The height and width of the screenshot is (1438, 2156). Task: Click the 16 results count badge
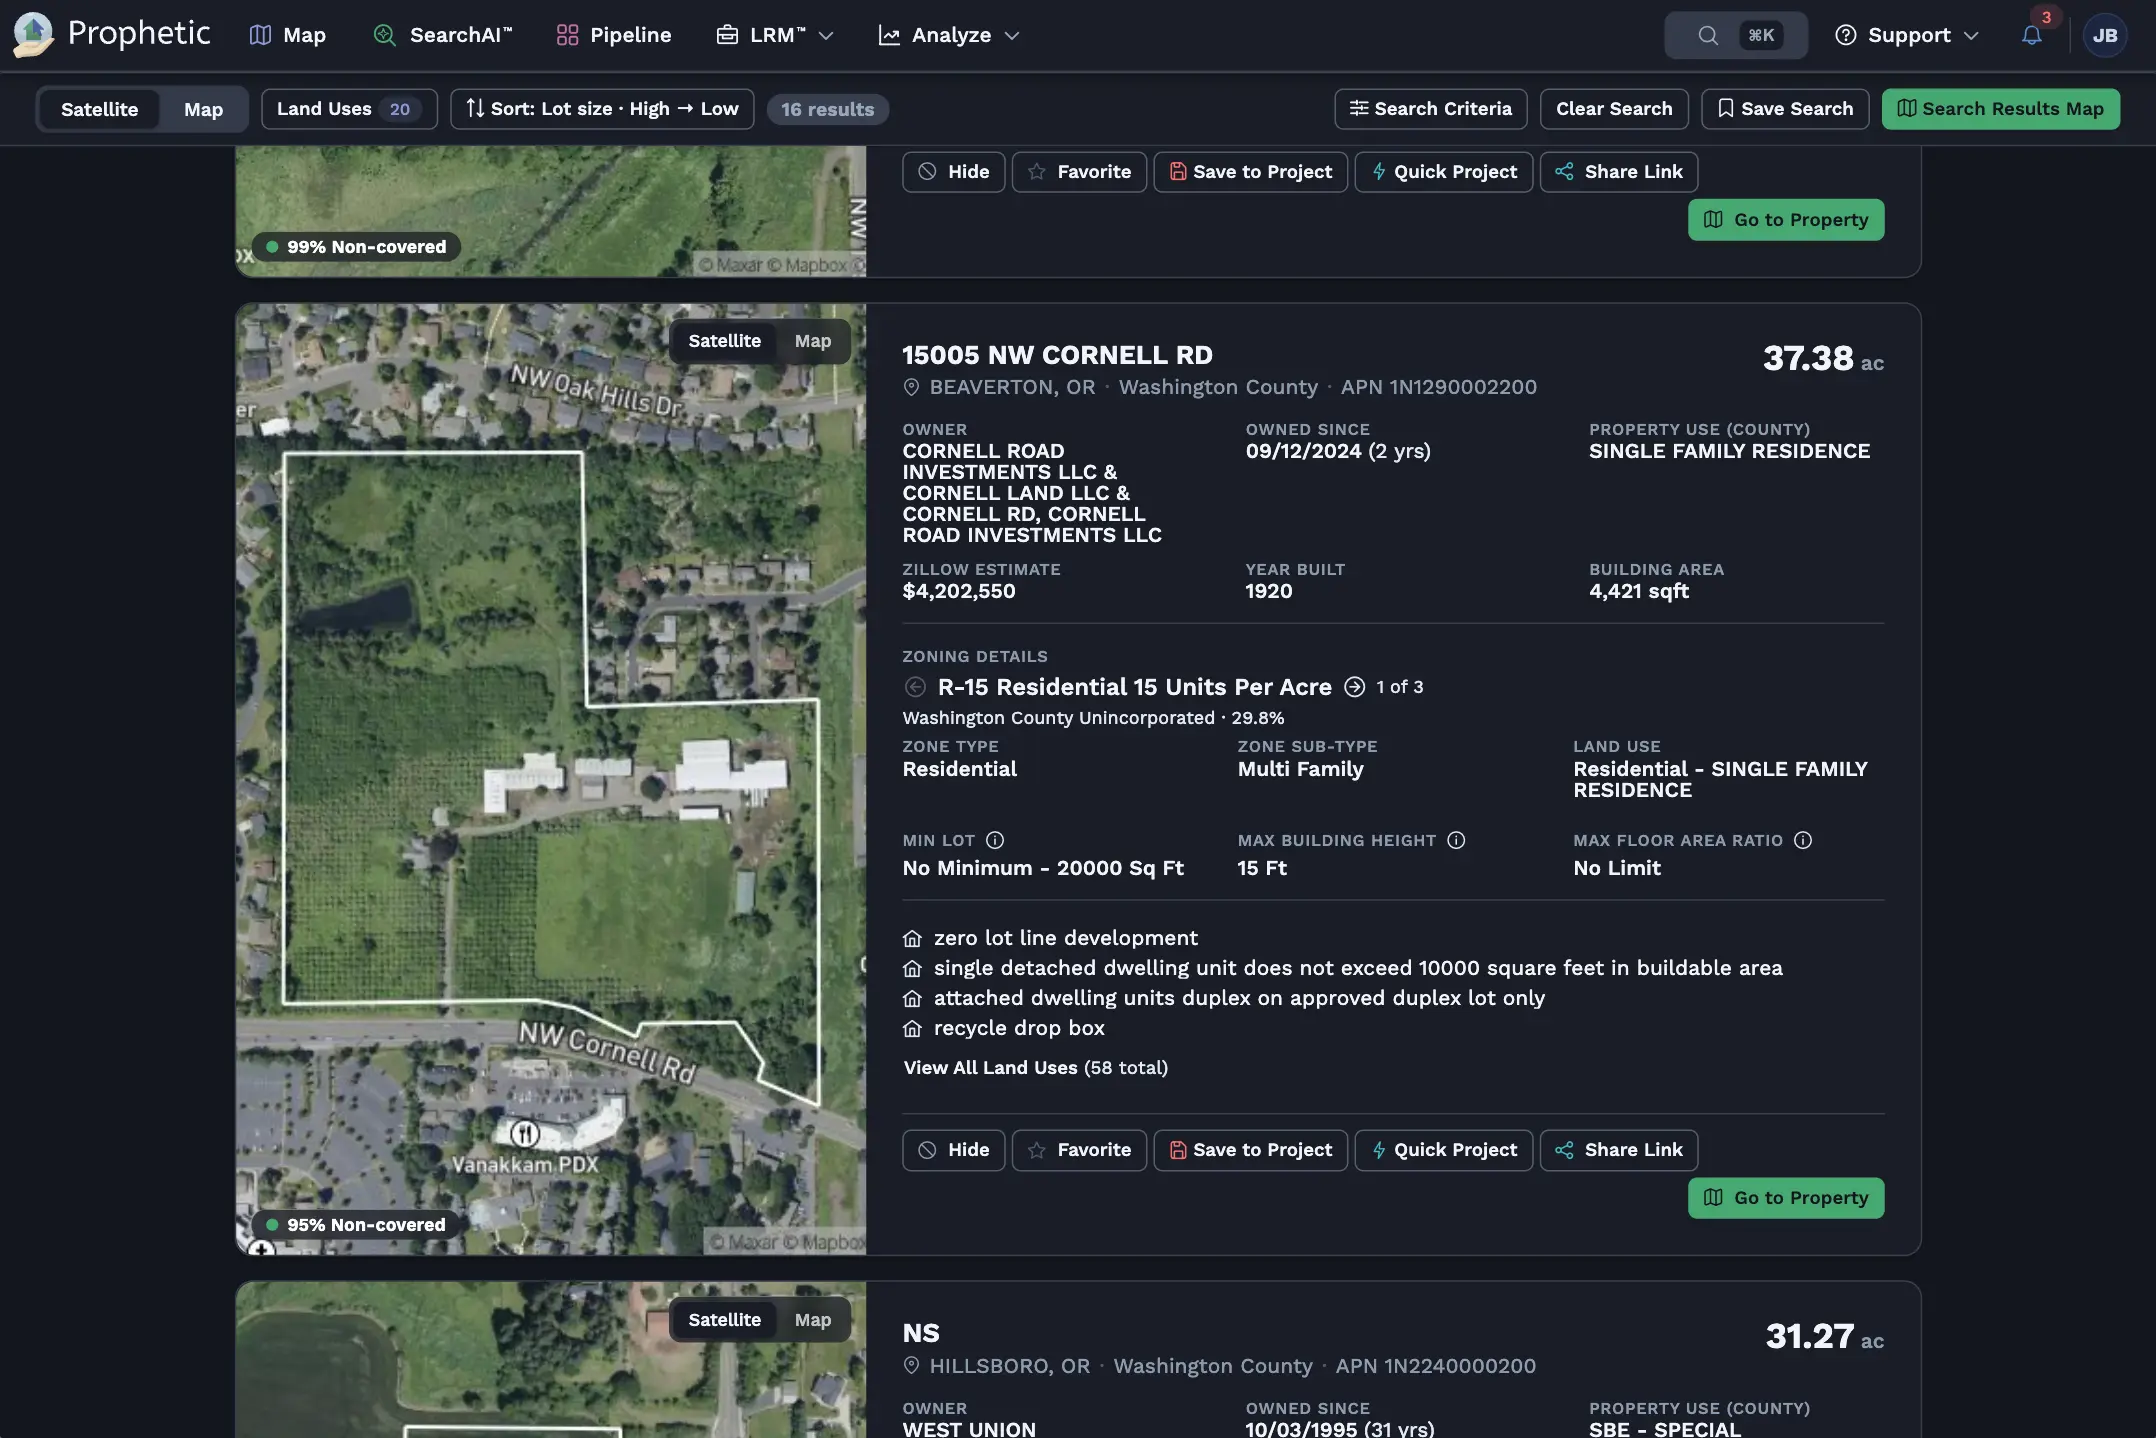[827, 109]
